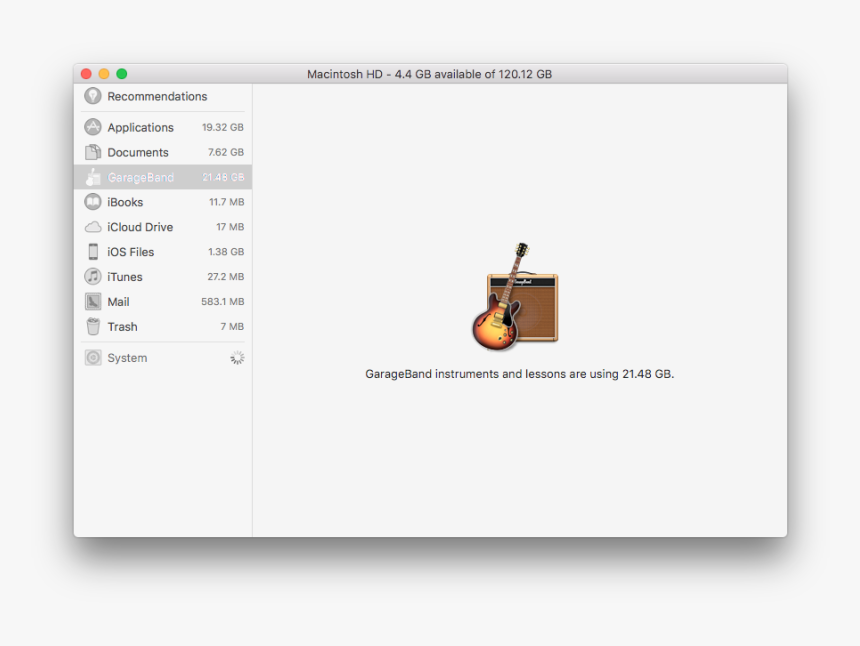Image resolution: width=860 pixels, height=646 pixels.
Task: Click the 7.62 GB Documents size
Action: coord(226,152)
